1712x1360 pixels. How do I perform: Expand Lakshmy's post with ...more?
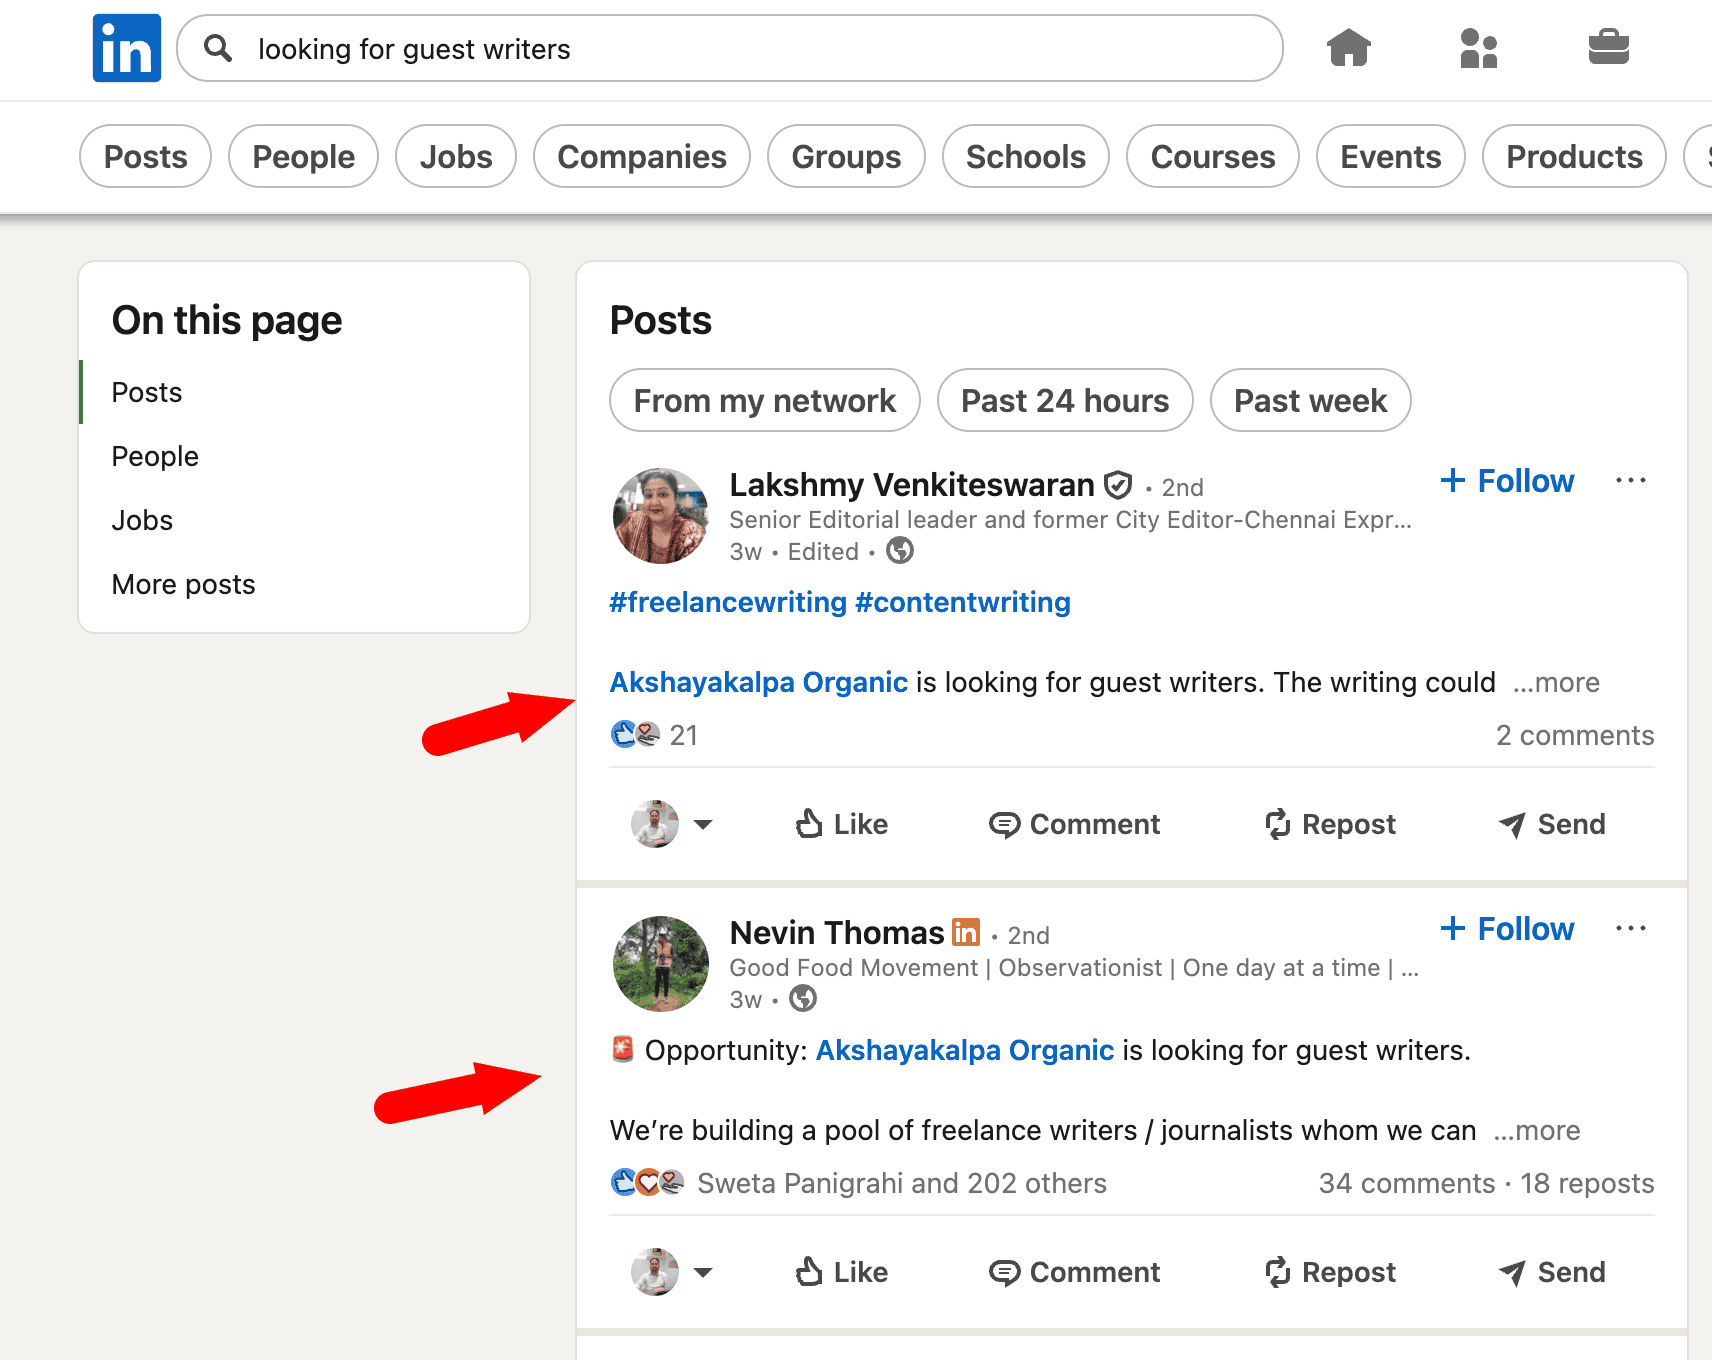coord(1556,682)
